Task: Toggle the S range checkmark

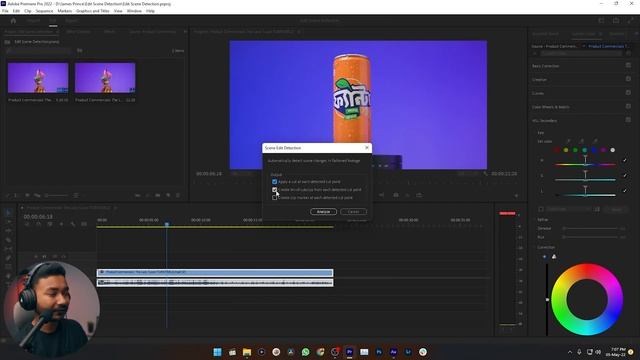Action: click(624, 176)
